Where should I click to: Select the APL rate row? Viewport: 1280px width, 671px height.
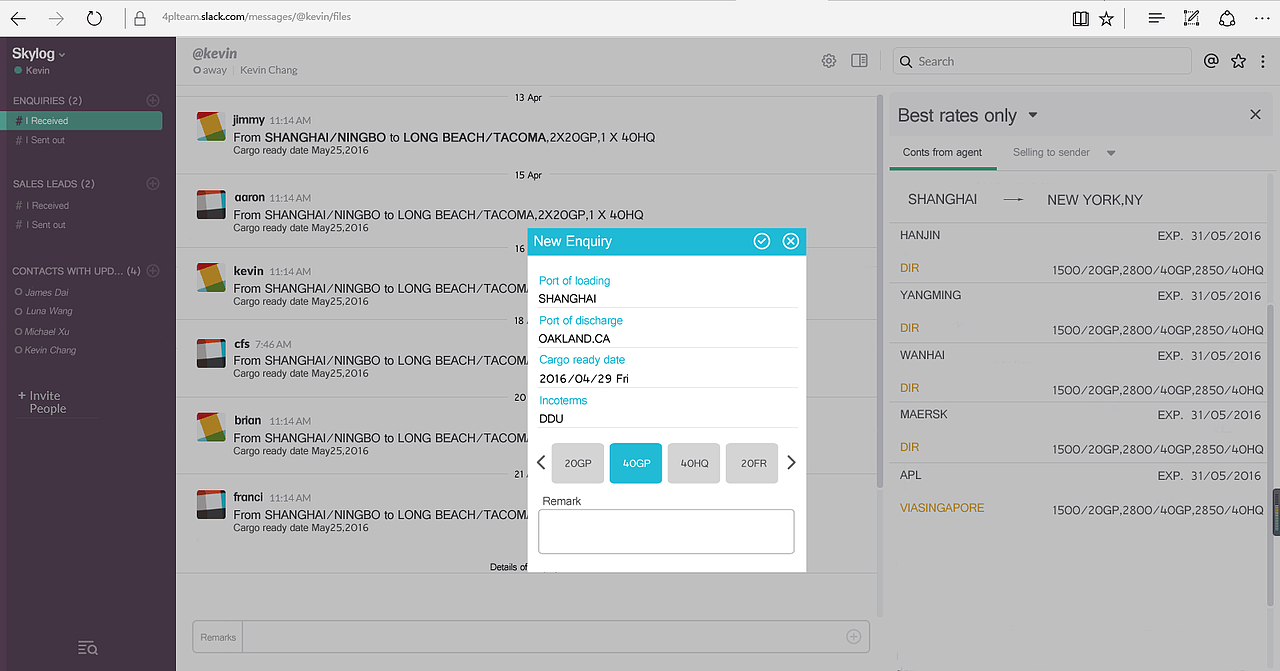tap(1079, 491)
